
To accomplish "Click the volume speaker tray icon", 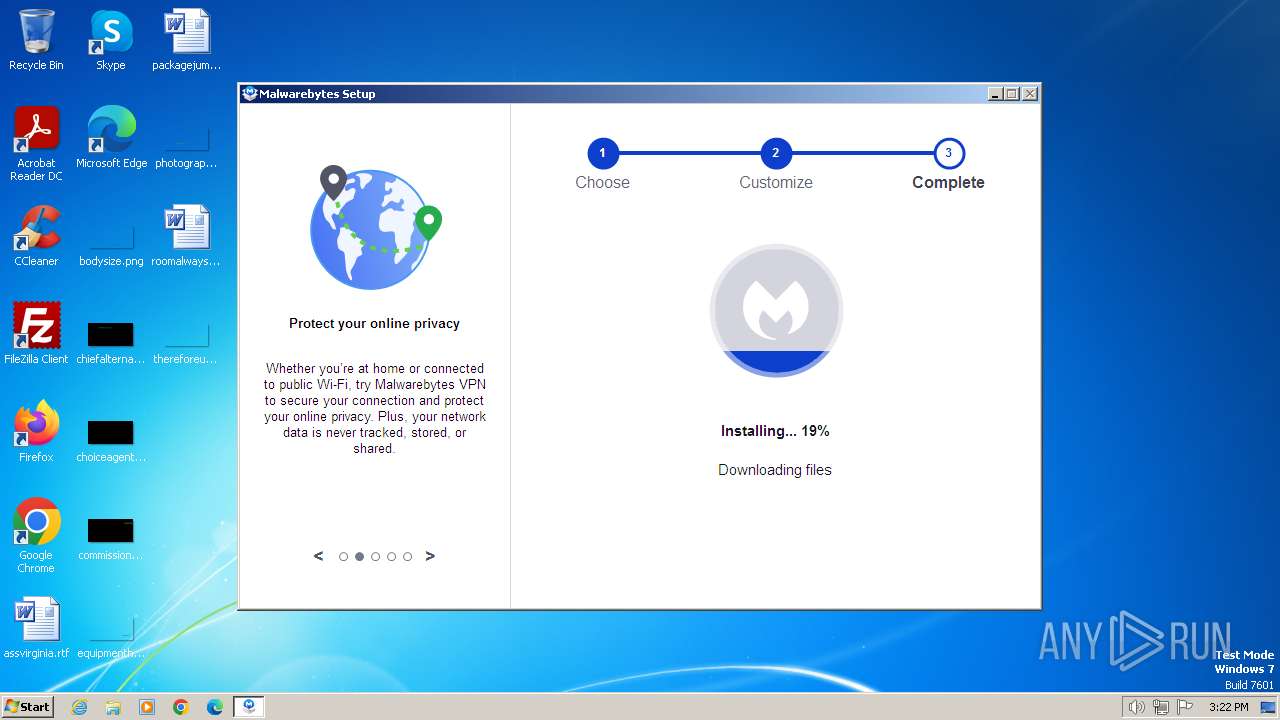I will [x=1136, y=707].
